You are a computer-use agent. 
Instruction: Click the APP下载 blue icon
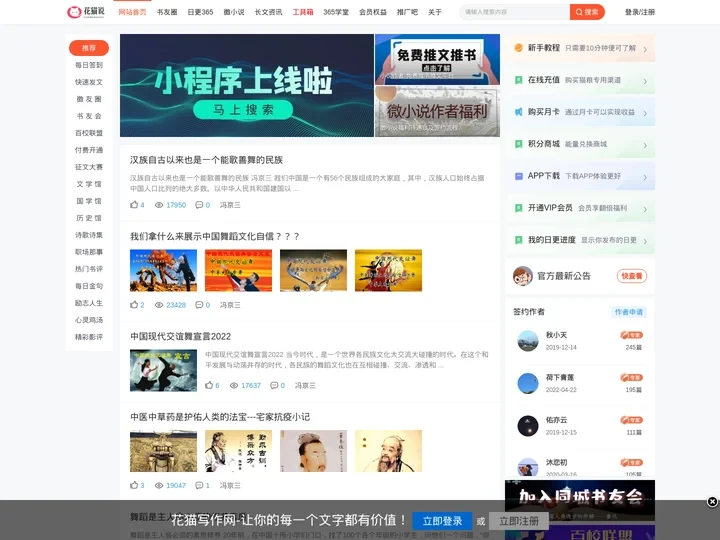(x=518, y=176)
